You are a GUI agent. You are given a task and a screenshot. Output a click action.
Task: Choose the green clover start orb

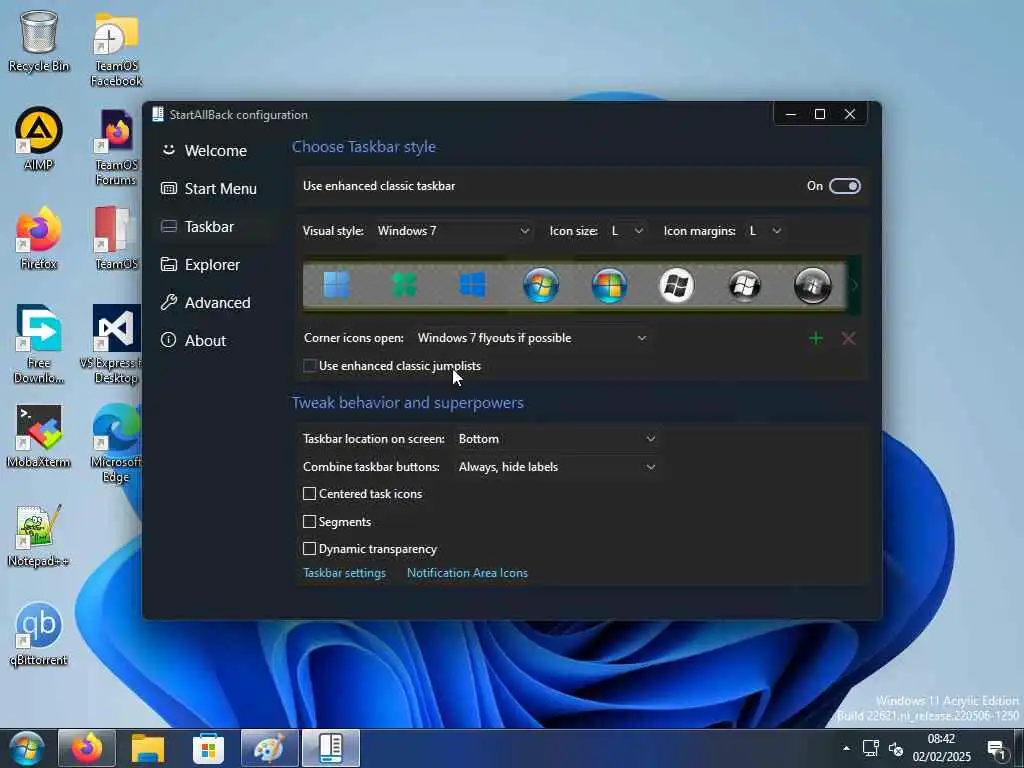(404, 285)
